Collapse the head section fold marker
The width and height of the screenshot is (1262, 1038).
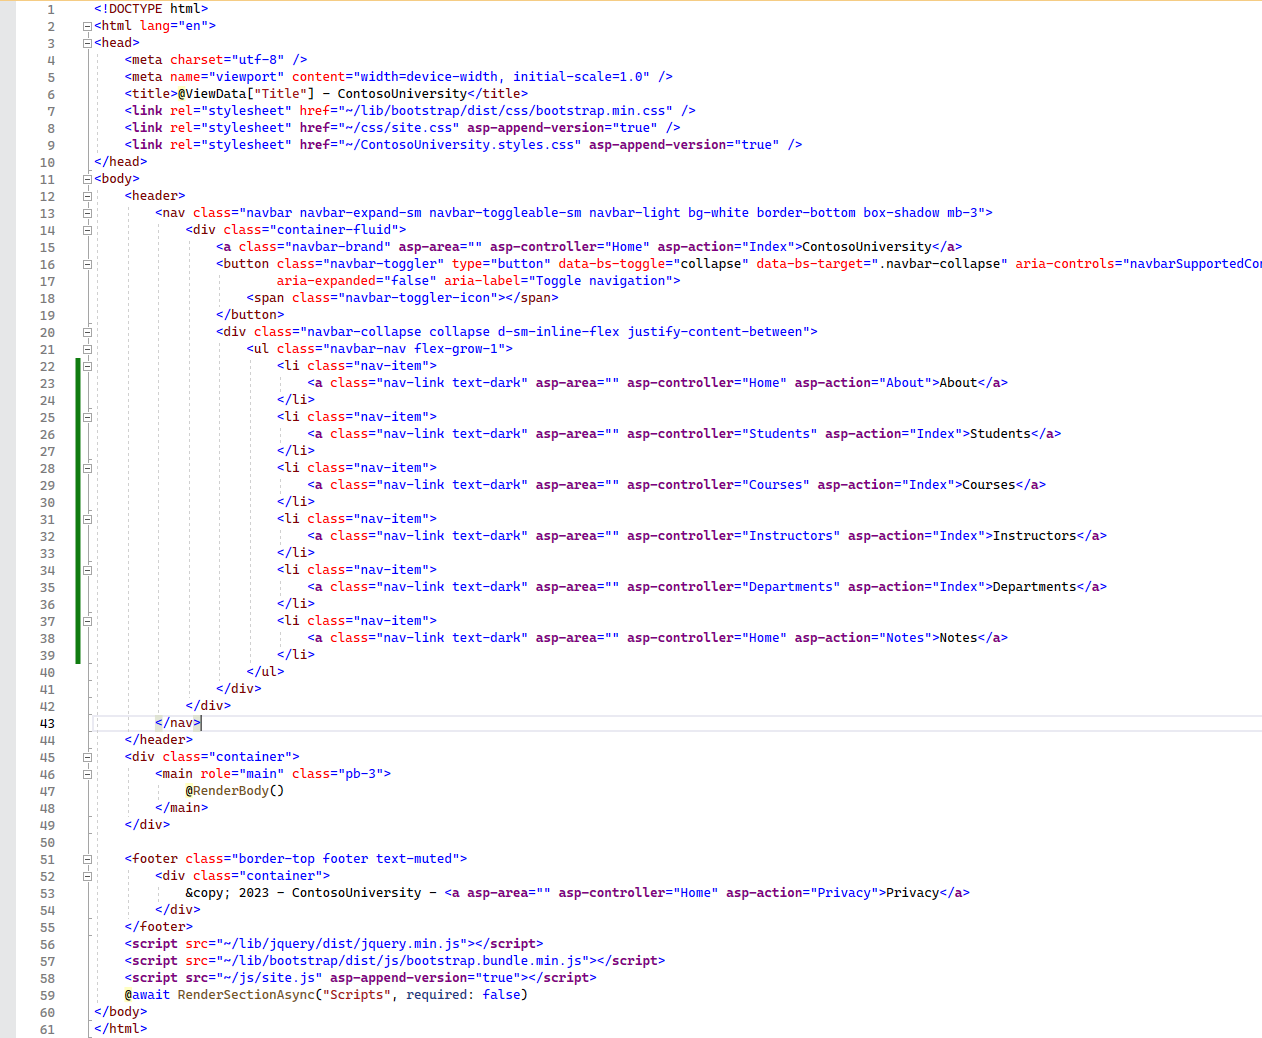87,43
